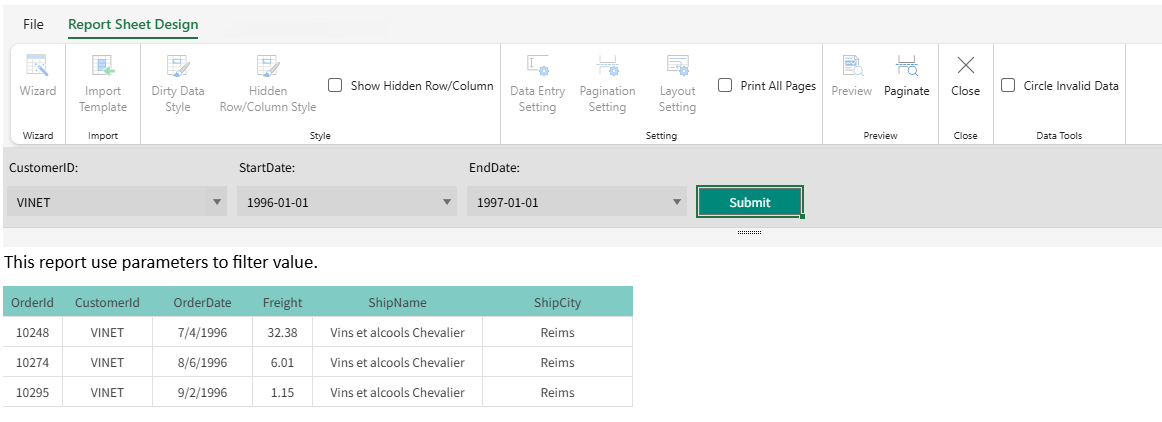1162x422 pixels.
Task: Open the File menu
Action: 33,24
